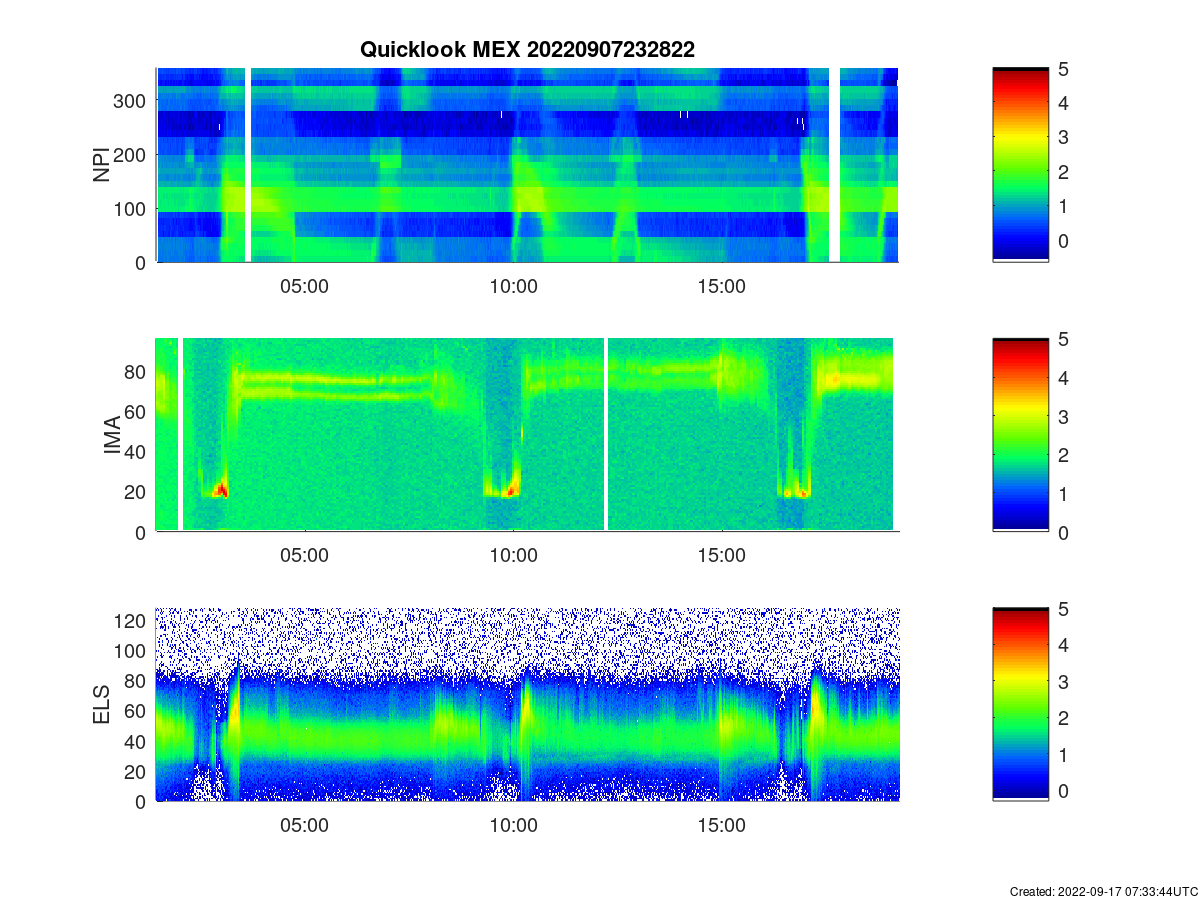The width and height of the screenshot is (1200, 900).
Task: Click the "05:00" tick under the IMA panel
Action: tap(304, 556)
